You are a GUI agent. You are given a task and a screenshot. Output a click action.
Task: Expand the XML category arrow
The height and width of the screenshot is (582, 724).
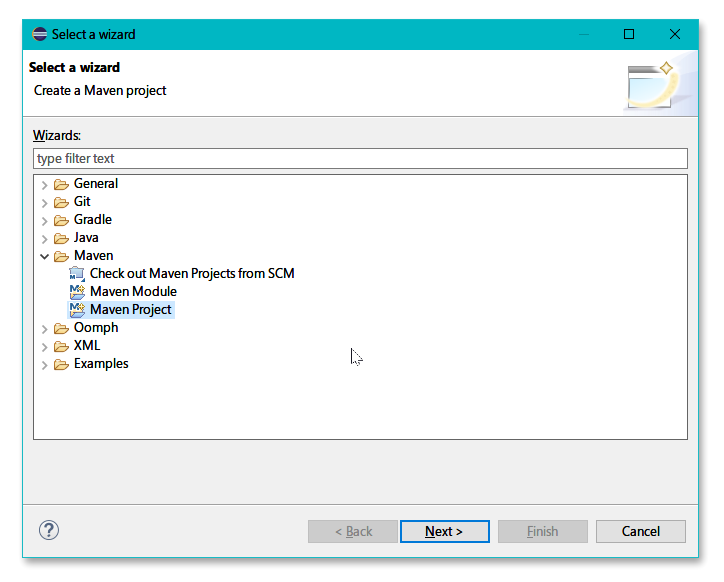(x=44, y=347)
